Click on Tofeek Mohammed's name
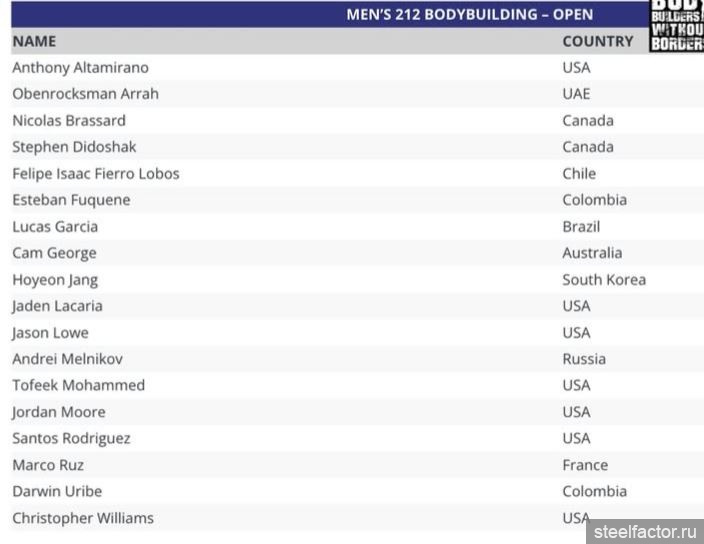The height and width of the screenshot is (544, 704). coord(78,386)
